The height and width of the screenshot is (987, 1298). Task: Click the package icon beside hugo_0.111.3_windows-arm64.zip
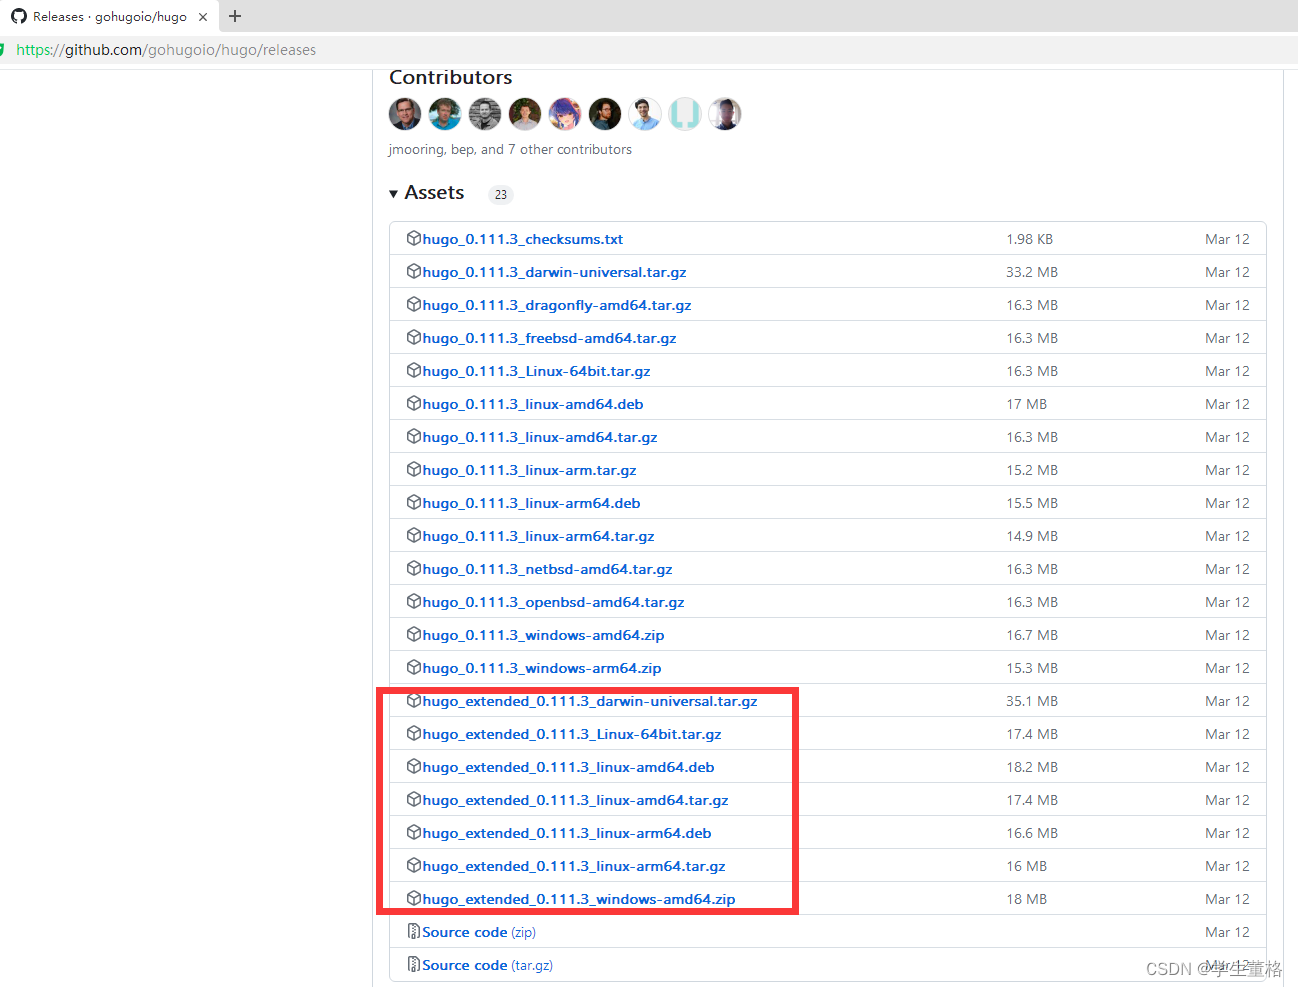pos(413,667)
